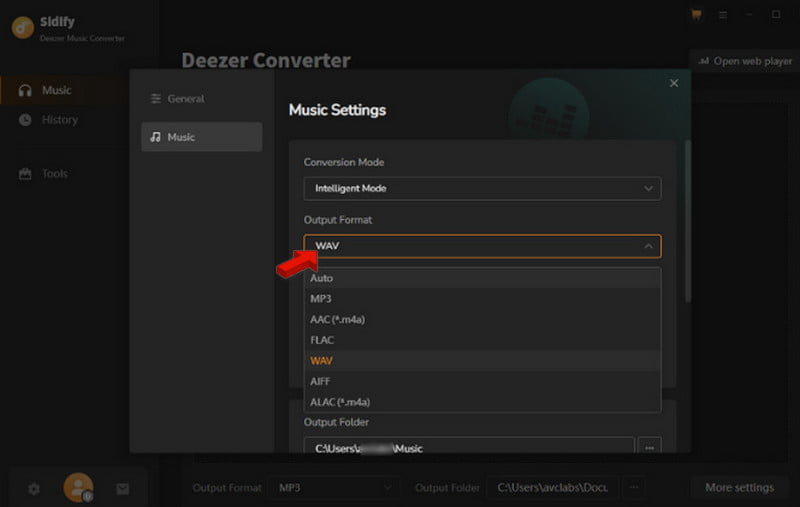Browse folder via bottom bar ellipsis button

coord(634,488)
